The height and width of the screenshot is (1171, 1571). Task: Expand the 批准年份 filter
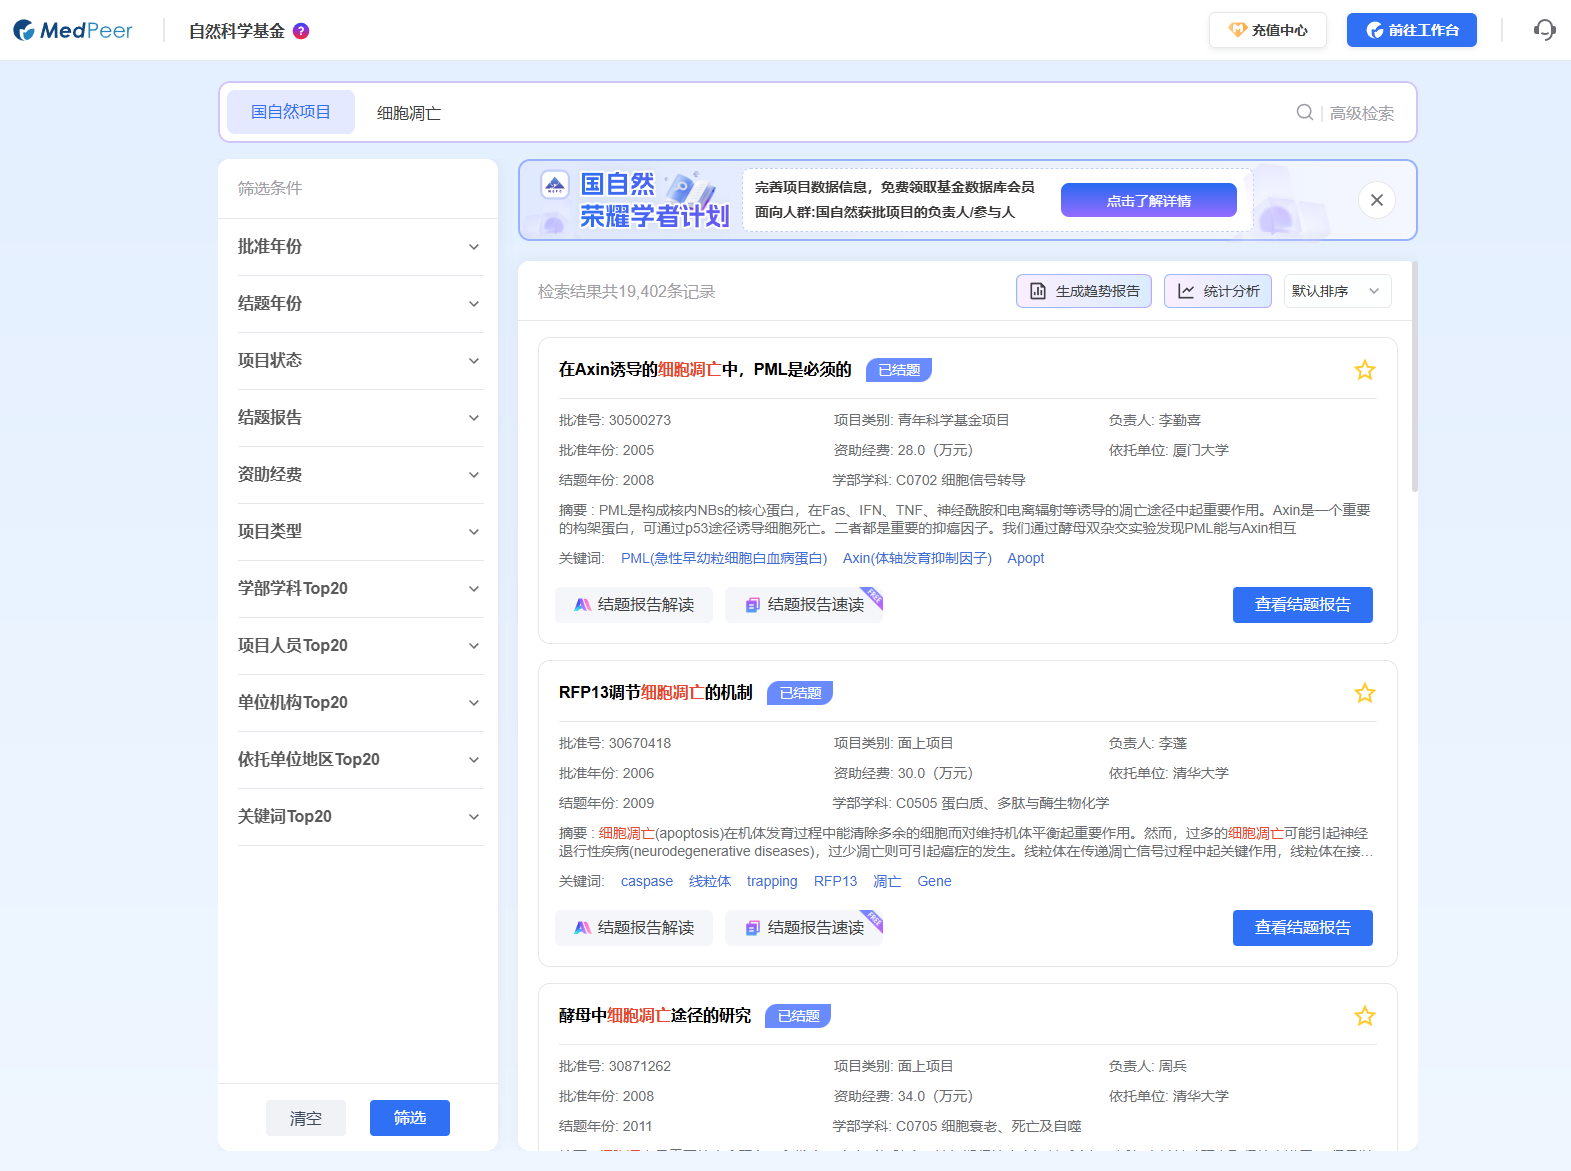360,247
